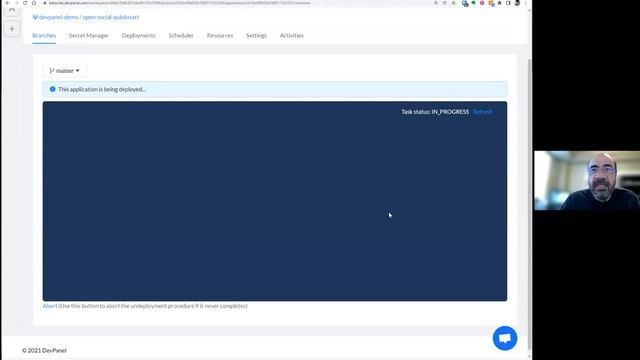Image resolution: width=640 pixels, height=360 pixels.
Task: Open the chat widget bubble
Action: tap(504, 338)
